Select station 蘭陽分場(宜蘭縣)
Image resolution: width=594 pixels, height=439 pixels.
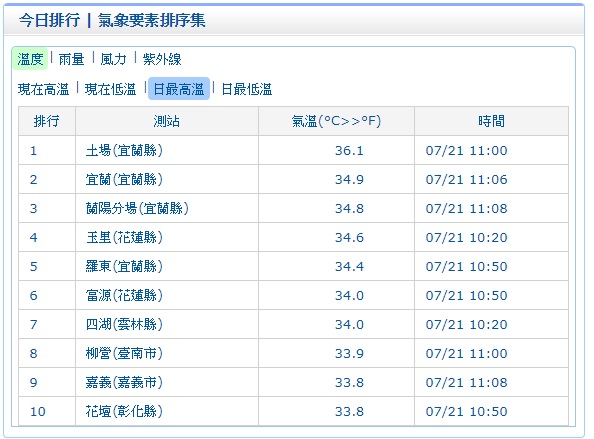(137, 208)
